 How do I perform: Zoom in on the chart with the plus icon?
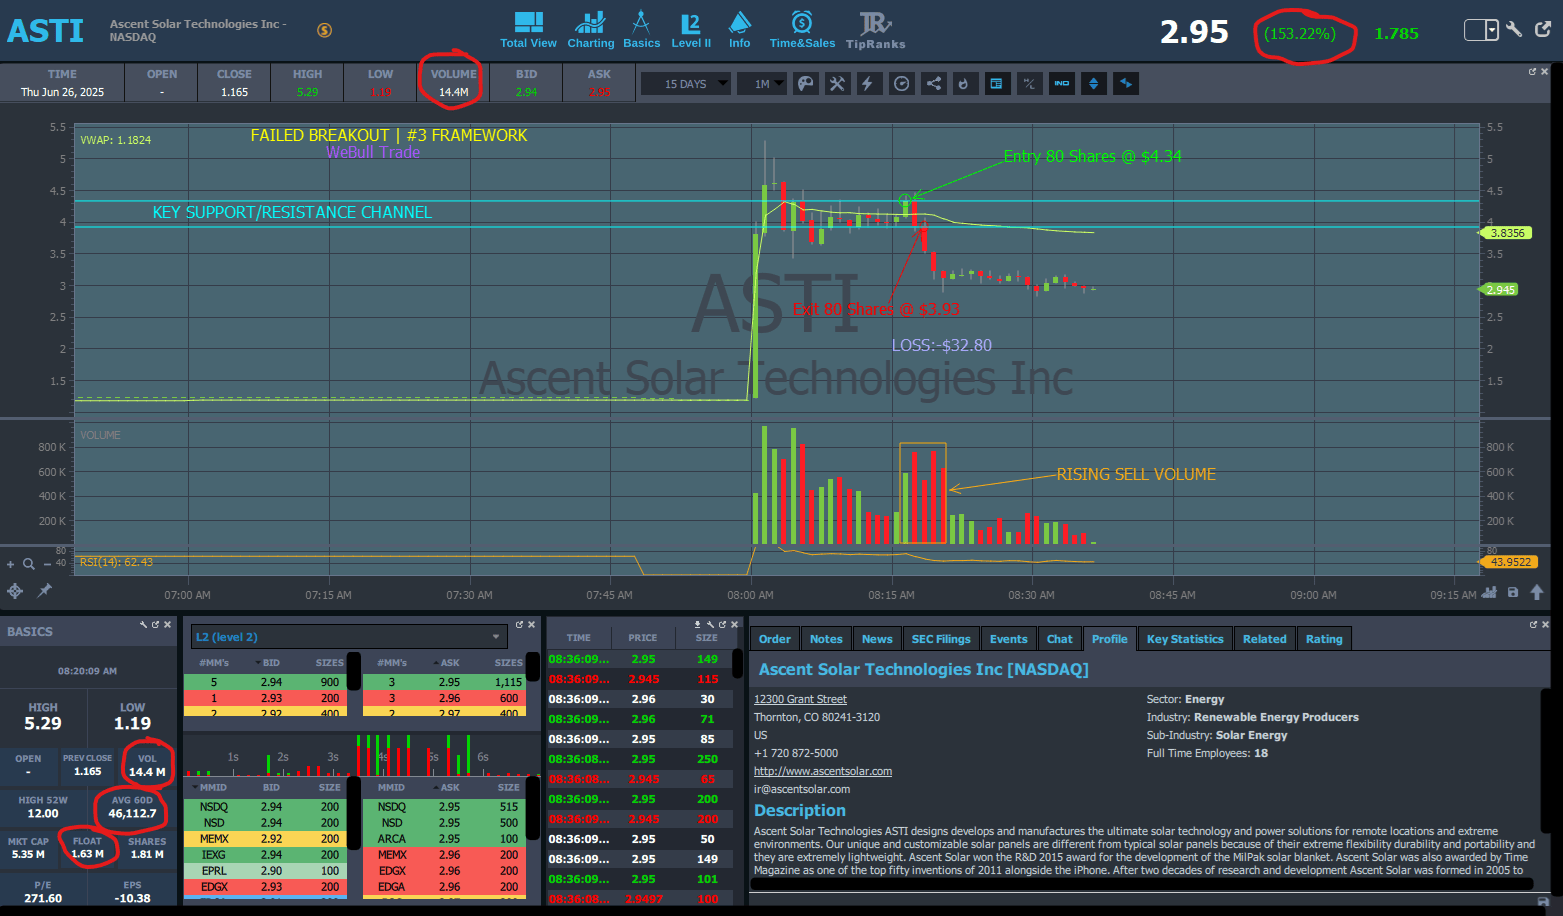click(x=11, y=565)
